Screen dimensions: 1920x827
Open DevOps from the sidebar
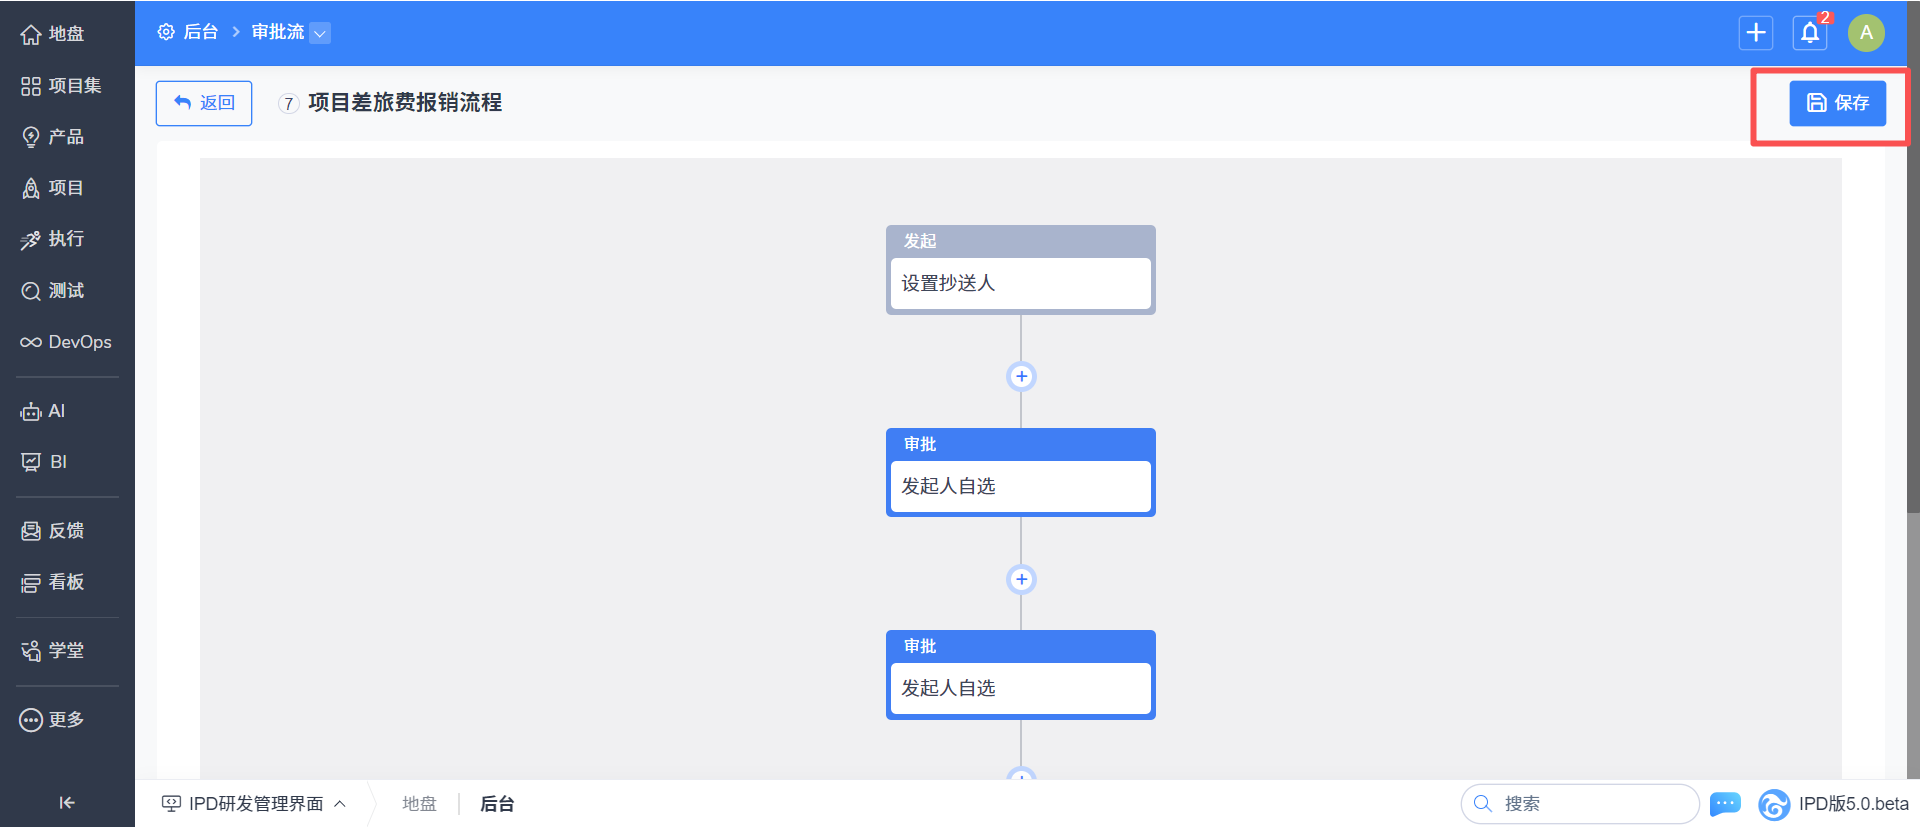point(66,342)
